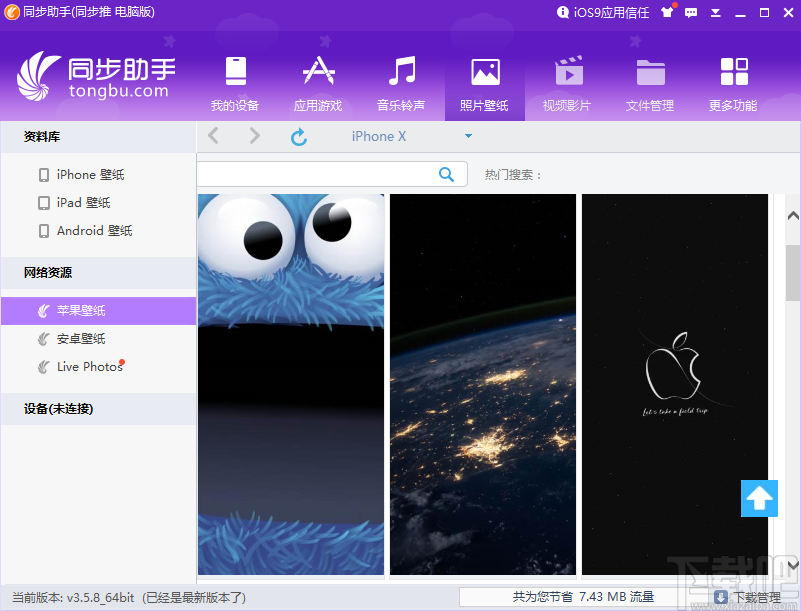Image resolution: width=801 pixels, height=611 pixels.
Task: Click the blue scroll-to-top button
Action: pyautogui.click(x=759, y=498)
